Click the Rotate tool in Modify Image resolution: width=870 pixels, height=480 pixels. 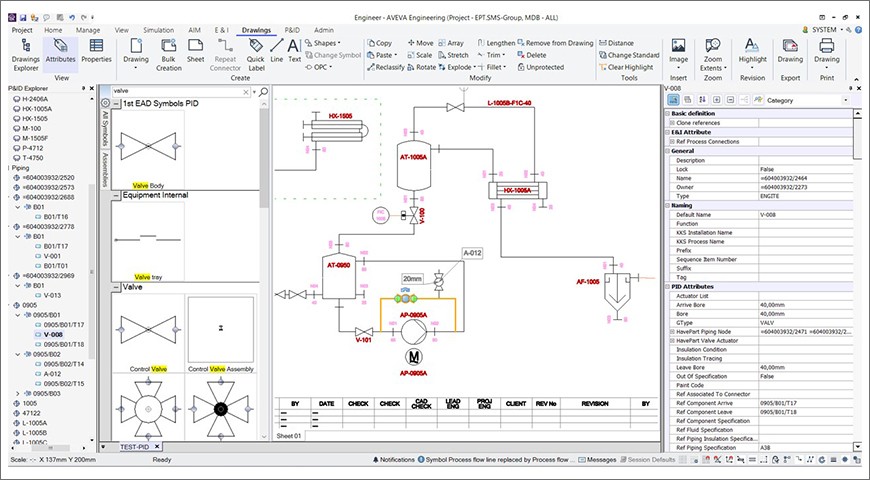point(420,68)
